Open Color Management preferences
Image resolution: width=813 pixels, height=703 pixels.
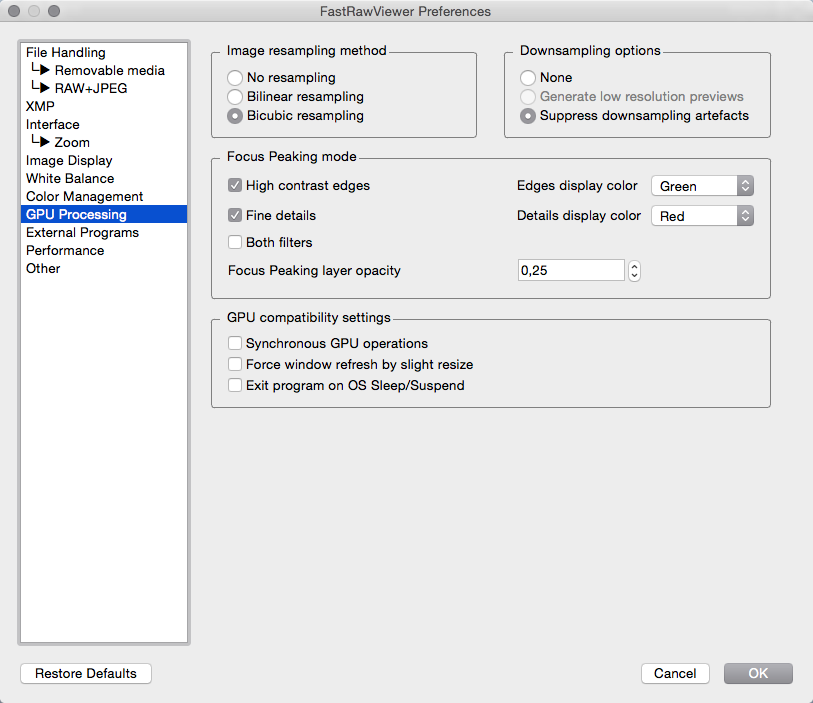coord(104,196)
